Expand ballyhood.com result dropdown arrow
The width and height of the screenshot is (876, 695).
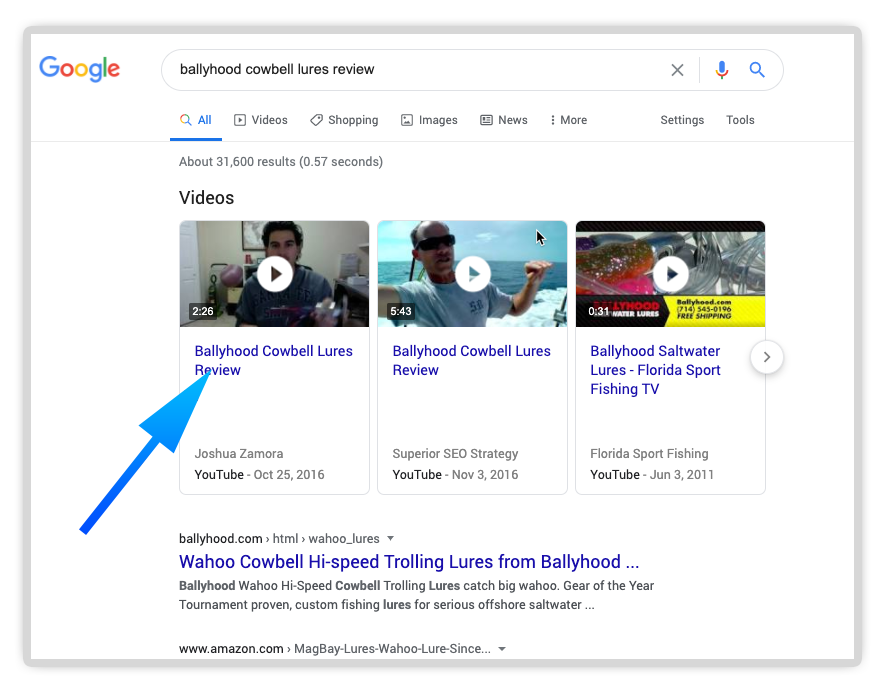tap(391, 538)
